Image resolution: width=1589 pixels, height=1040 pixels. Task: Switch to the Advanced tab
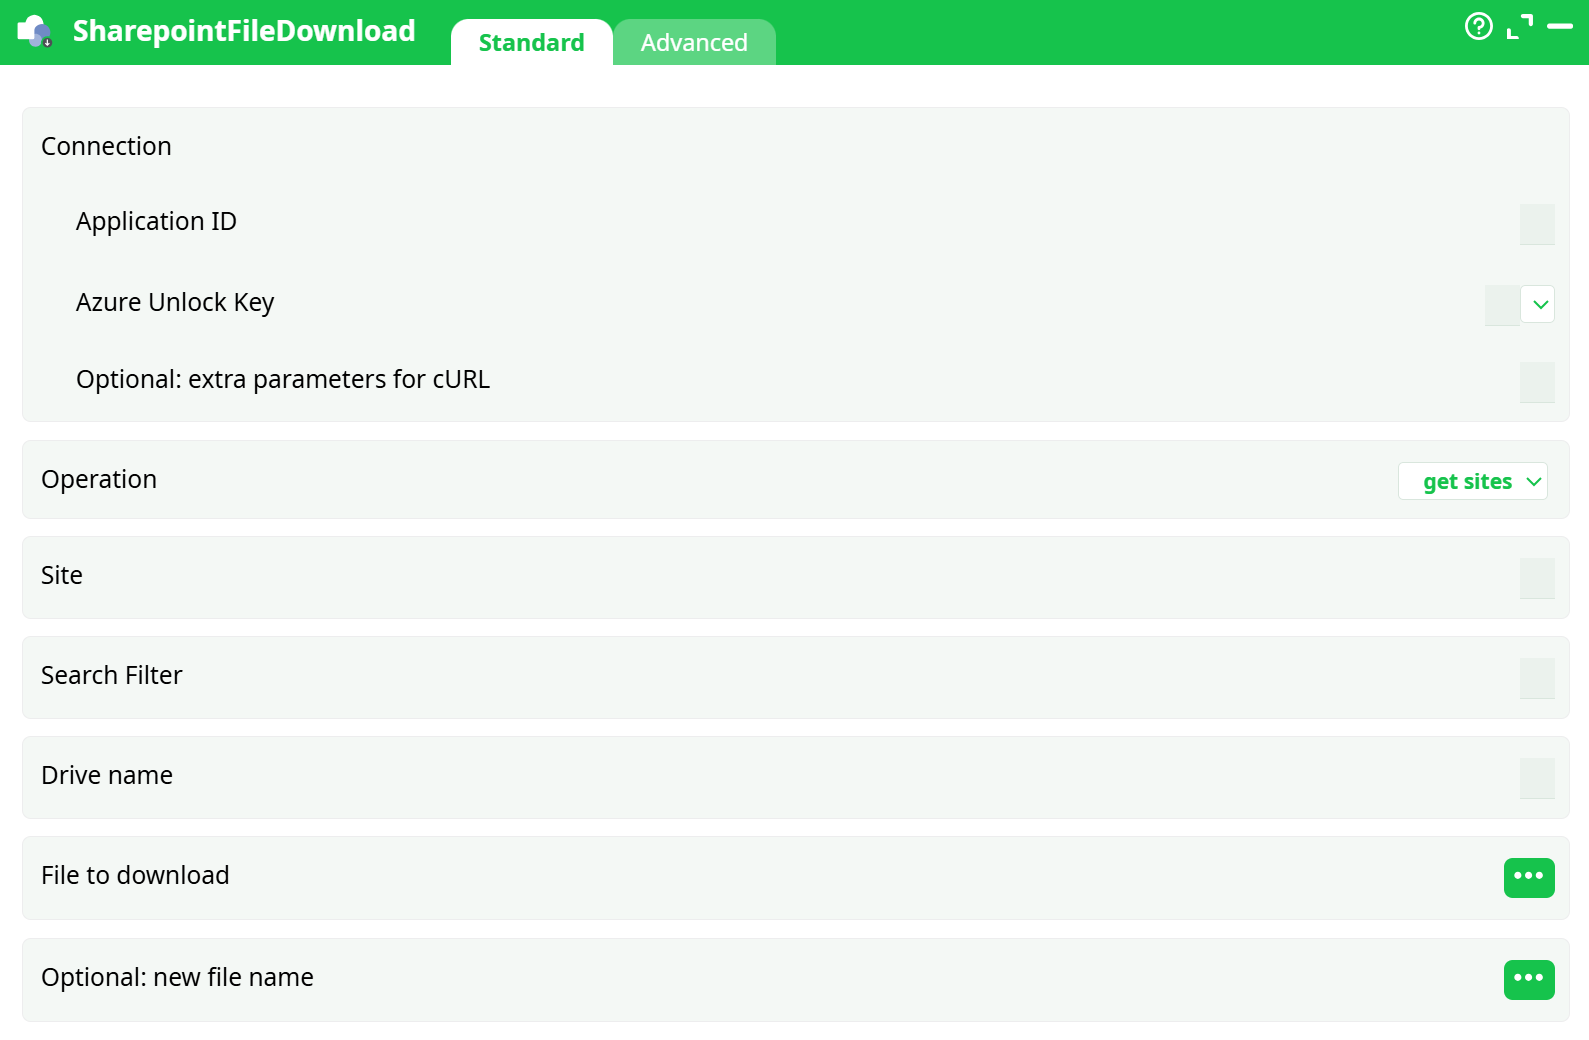pos(694,43)
